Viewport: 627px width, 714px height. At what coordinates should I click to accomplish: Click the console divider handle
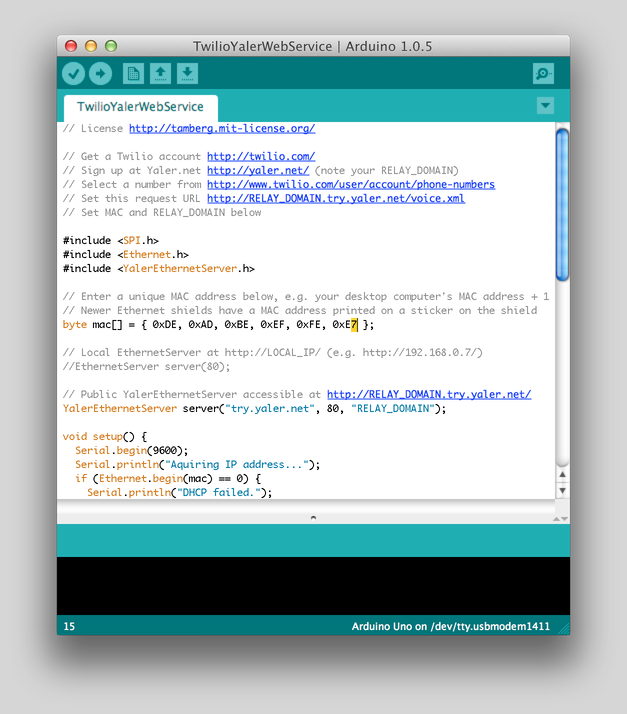pos(313,518)
